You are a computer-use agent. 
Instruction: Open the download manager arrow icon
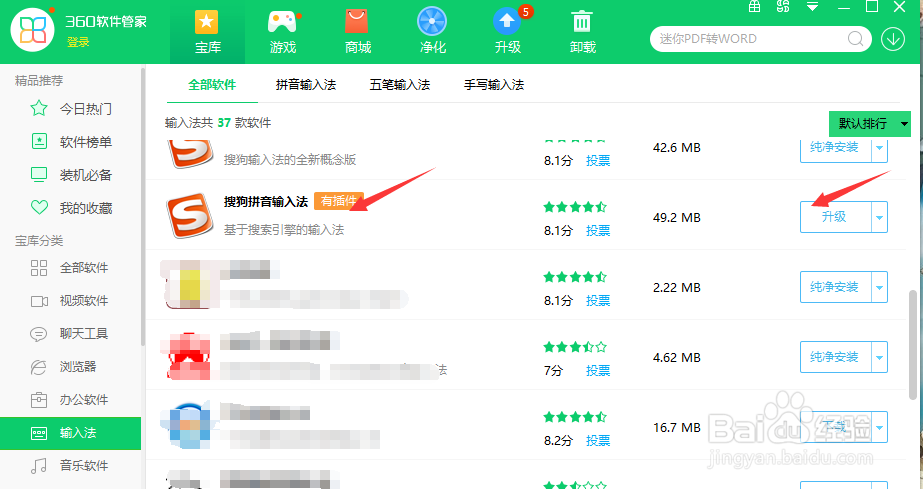click(893, 39)
